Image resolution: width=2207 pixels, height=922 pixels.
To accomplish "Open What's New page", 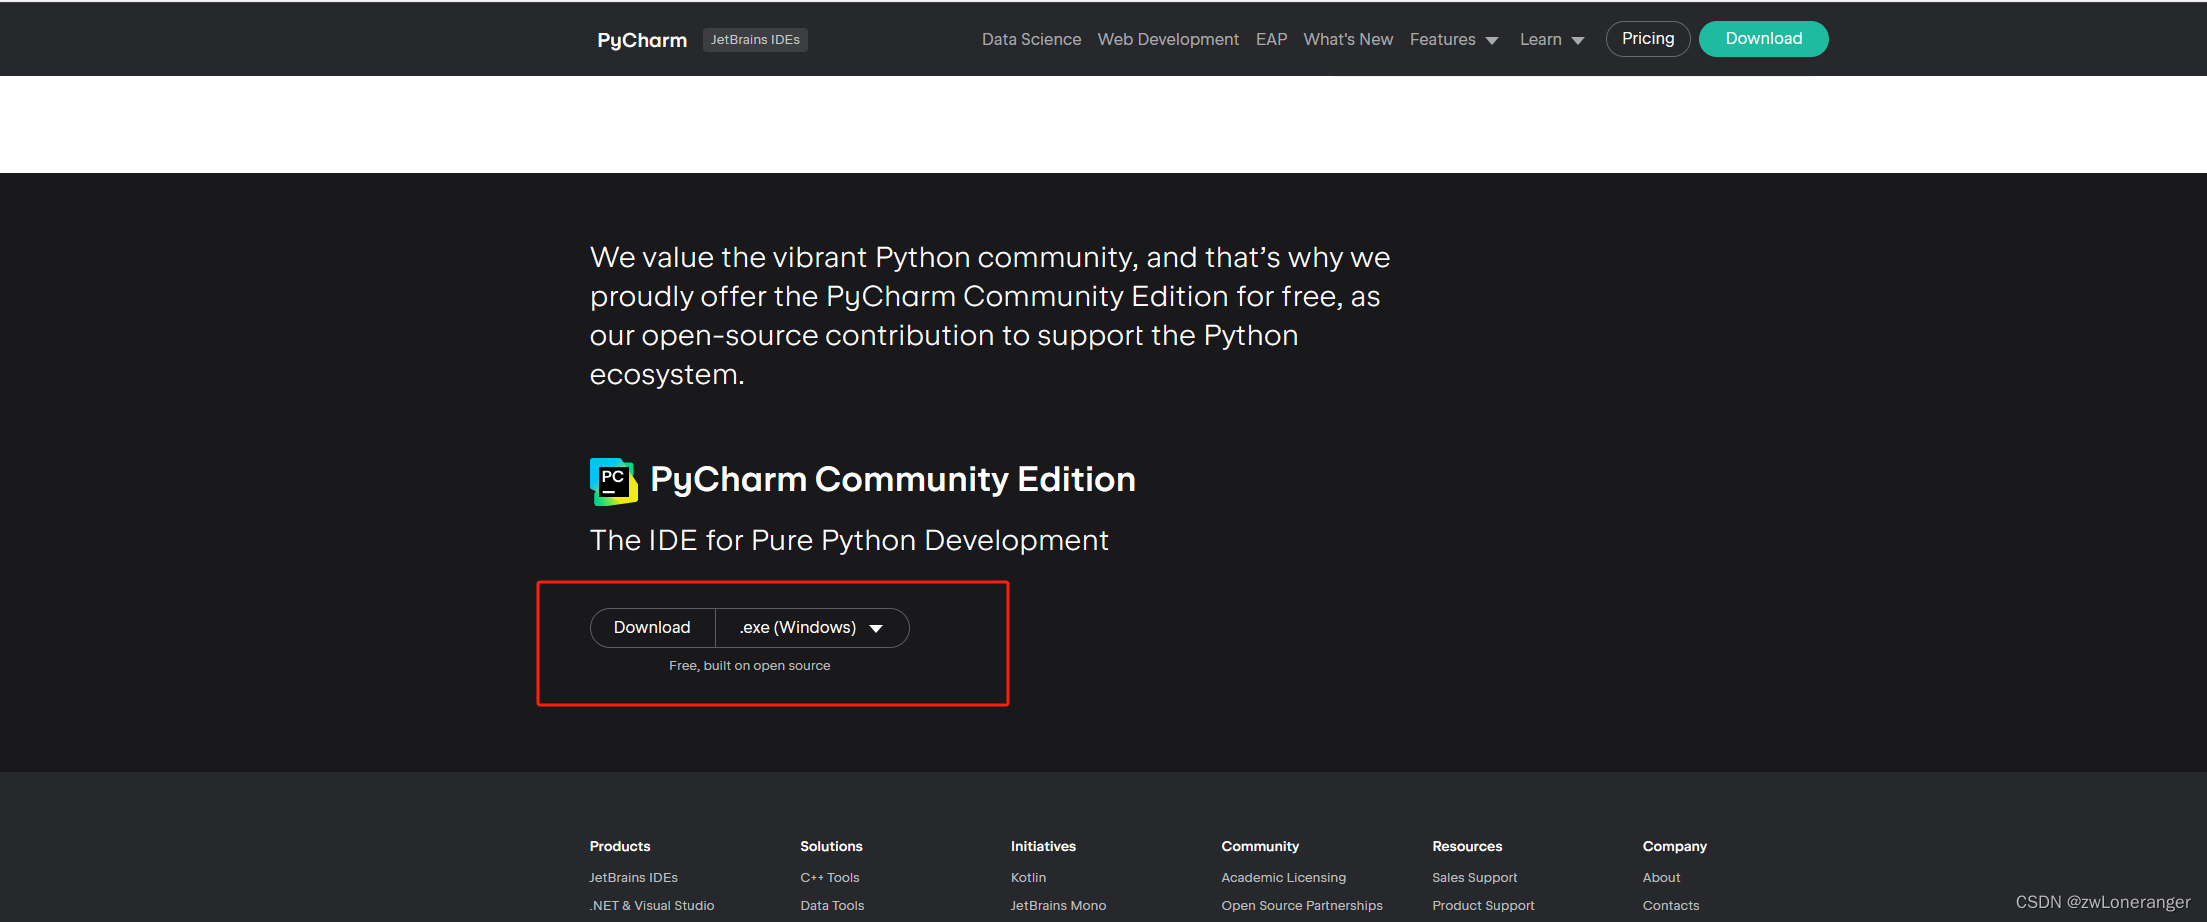I will coord(1348,39).
